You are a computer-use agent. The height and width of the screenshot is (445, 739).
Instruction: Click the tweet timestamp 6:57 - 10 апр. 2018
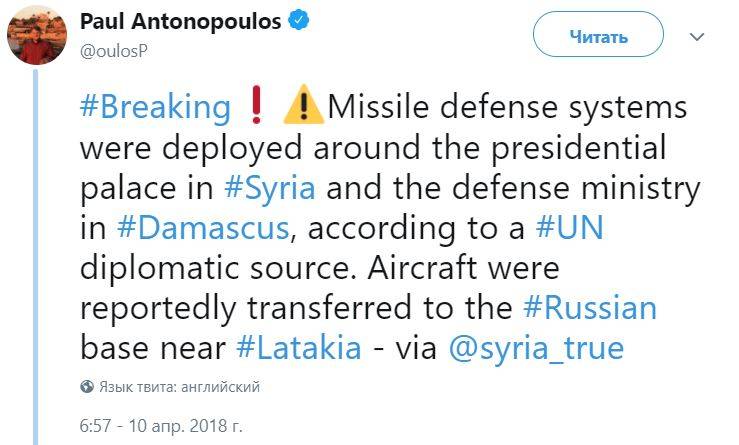(159, 424)
